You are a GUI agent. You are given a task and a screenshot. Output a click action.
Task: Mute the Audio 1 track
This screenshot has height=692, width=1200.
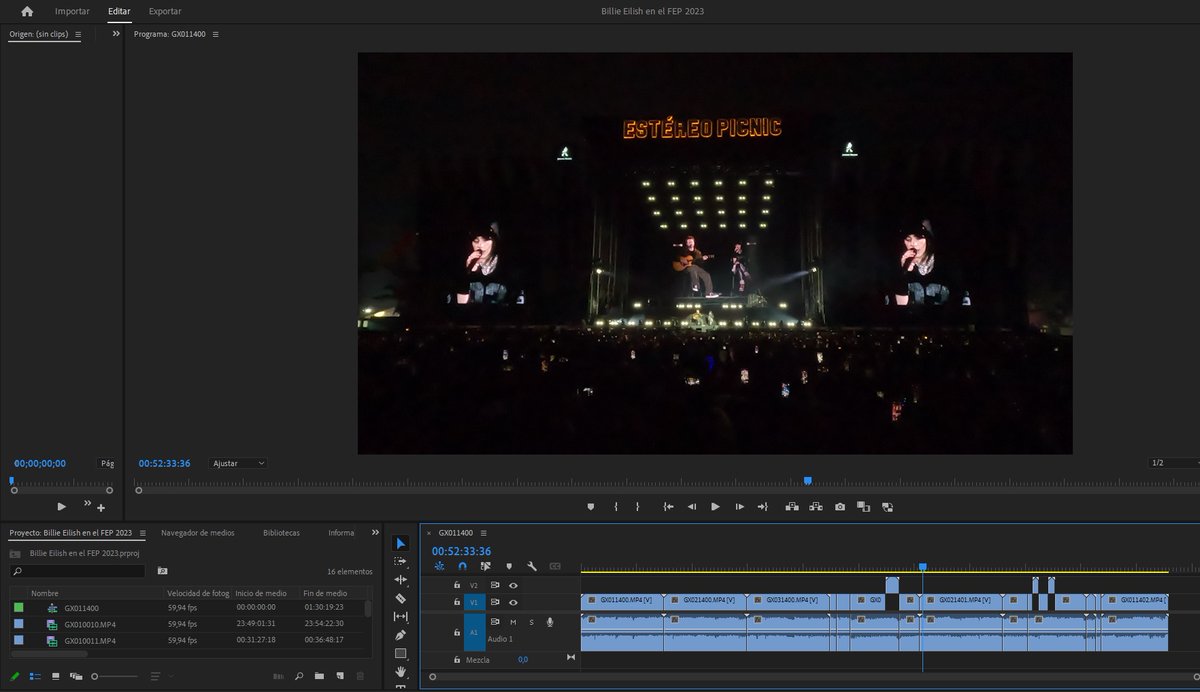point(513,622)
